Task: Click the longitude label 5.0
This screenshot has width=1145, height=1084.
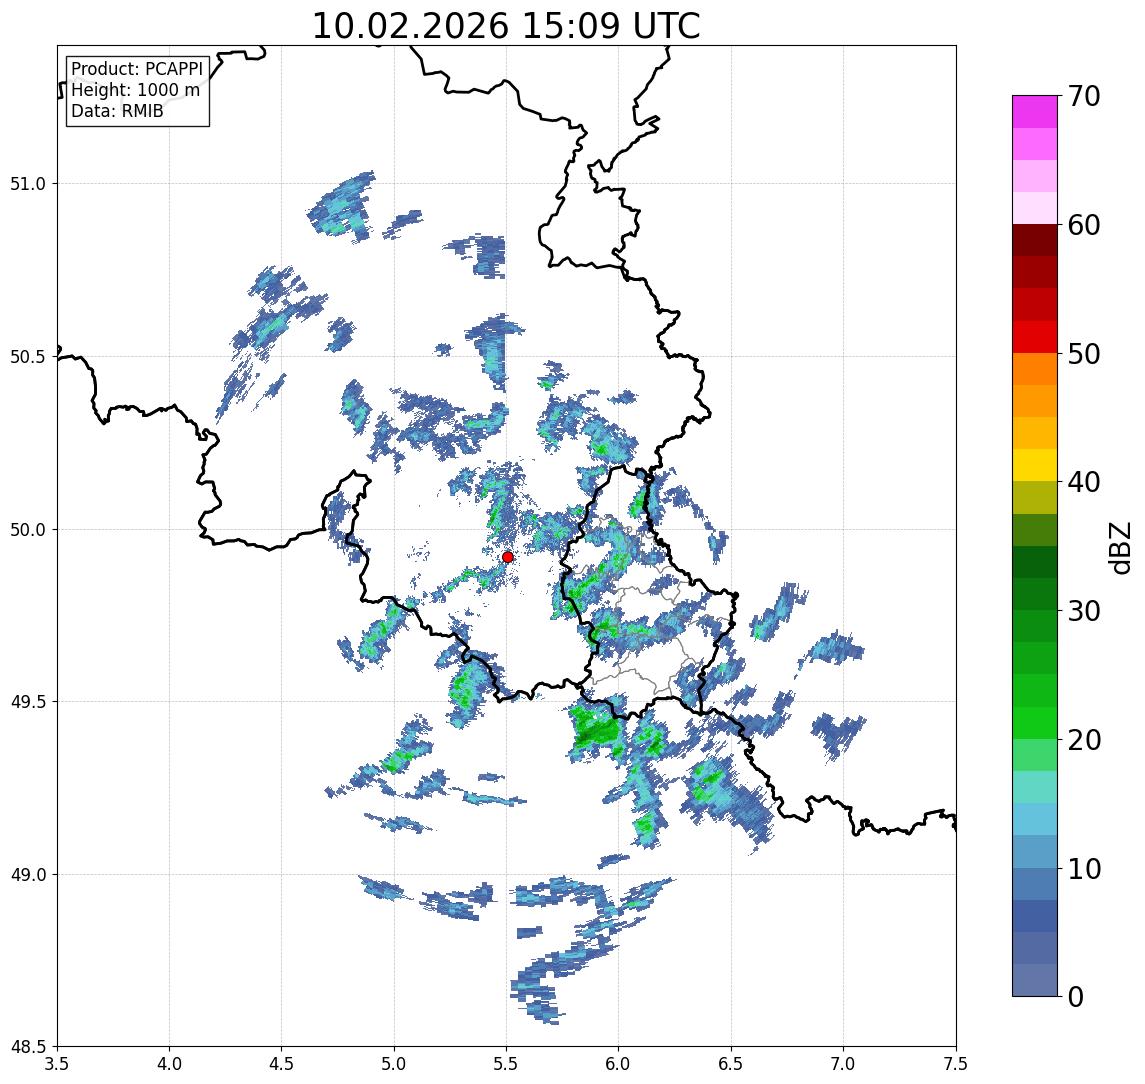Action: click(x=394, y=1064)
